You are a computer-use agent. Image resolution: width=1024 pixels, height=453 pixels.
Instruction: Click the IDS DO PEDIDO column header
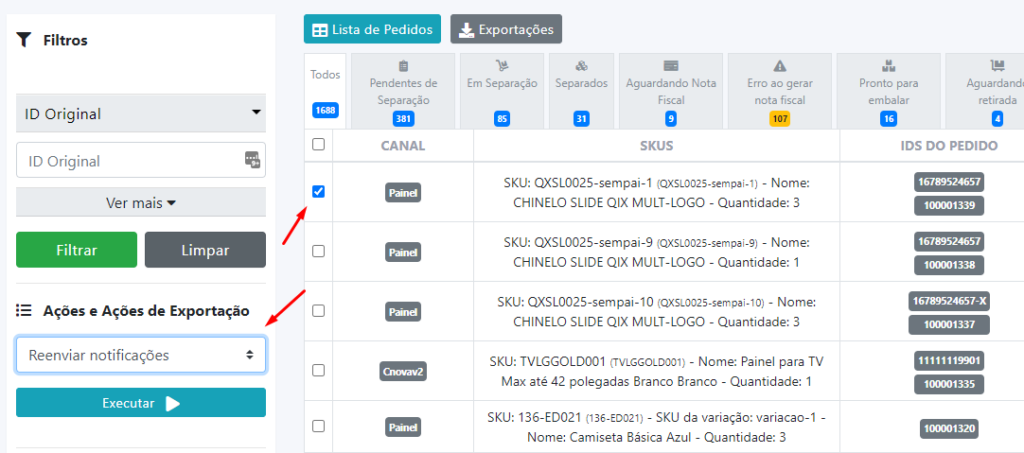(949, 146)
